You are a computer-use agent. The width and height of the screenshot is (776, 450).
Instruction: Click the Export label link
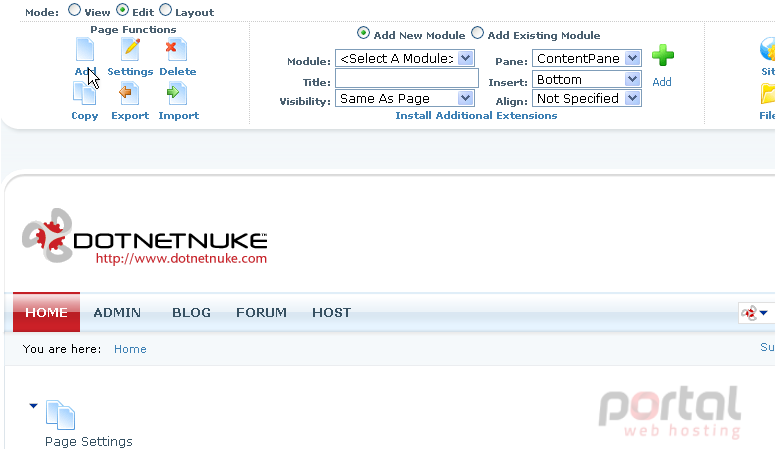coord(130,115)
